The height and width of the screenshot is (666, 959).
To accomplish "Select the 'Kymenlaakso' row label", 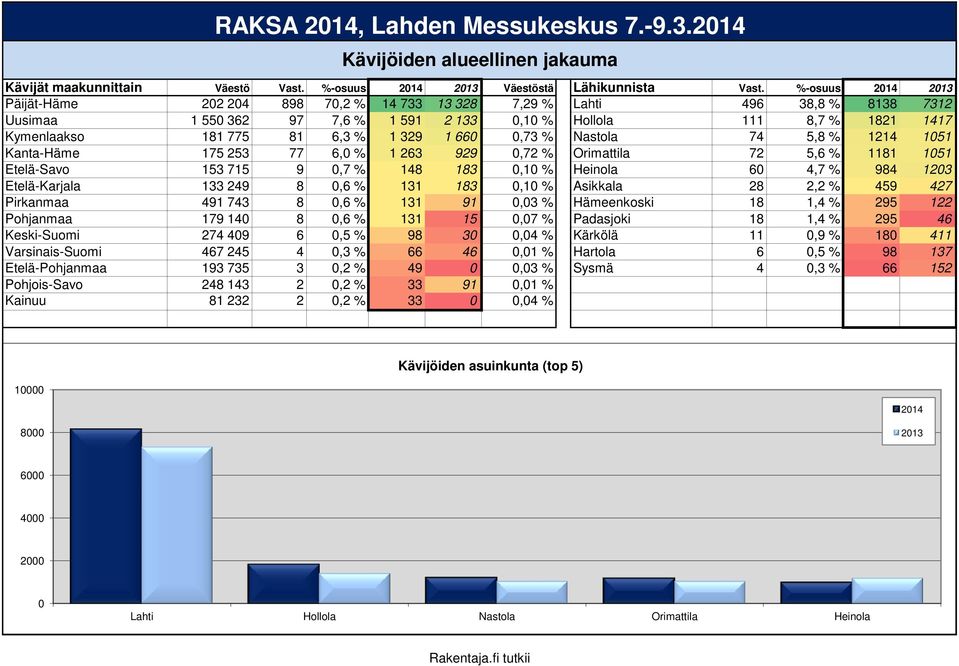I will [45, 137].
